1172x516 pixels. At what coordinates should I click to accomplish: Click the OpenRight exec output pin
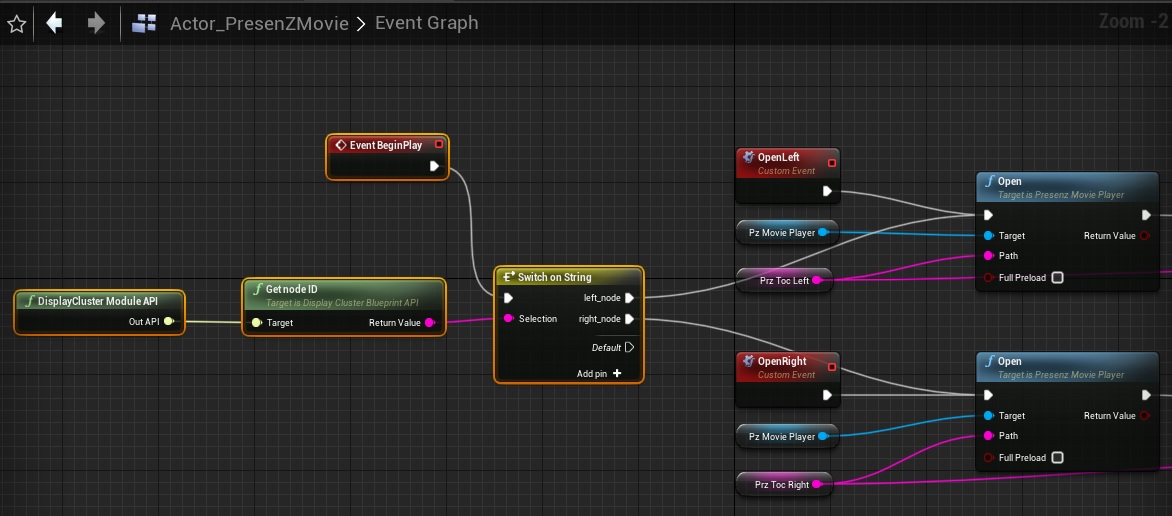coord(827,395)
